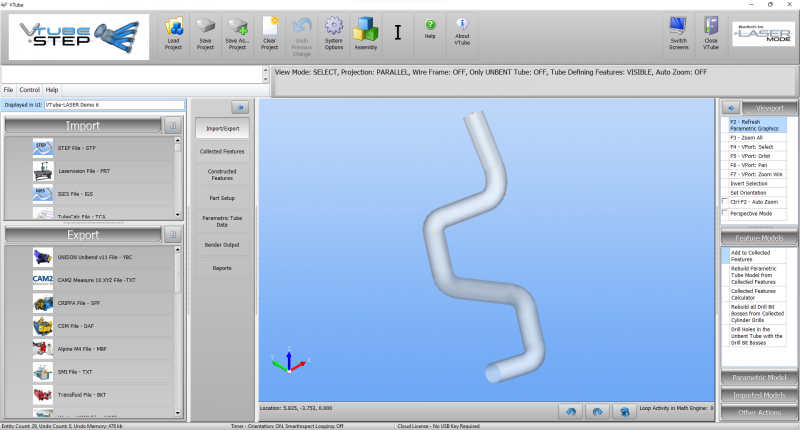800x430 pixels.
Task: Switch to Collected Features tab
Action: tap(222, 151)
